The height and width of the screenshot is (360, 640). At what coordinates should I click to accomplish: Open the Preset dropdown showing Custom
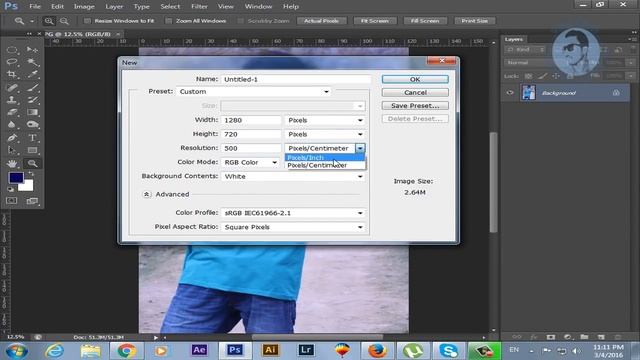click(254, 91)
